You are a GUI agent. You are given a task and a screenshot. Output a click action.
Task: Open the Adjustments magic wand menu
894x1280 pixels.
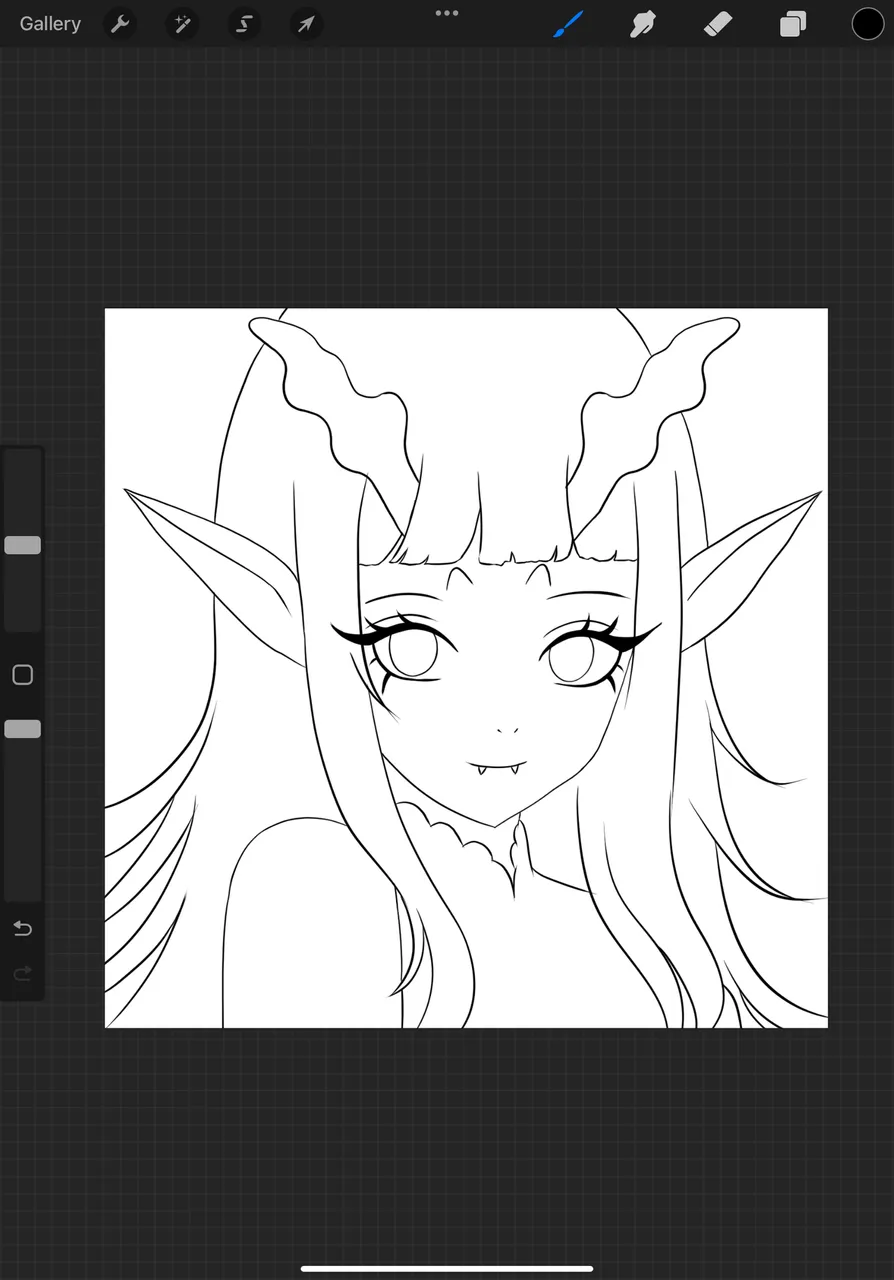(x=182, y=24)
